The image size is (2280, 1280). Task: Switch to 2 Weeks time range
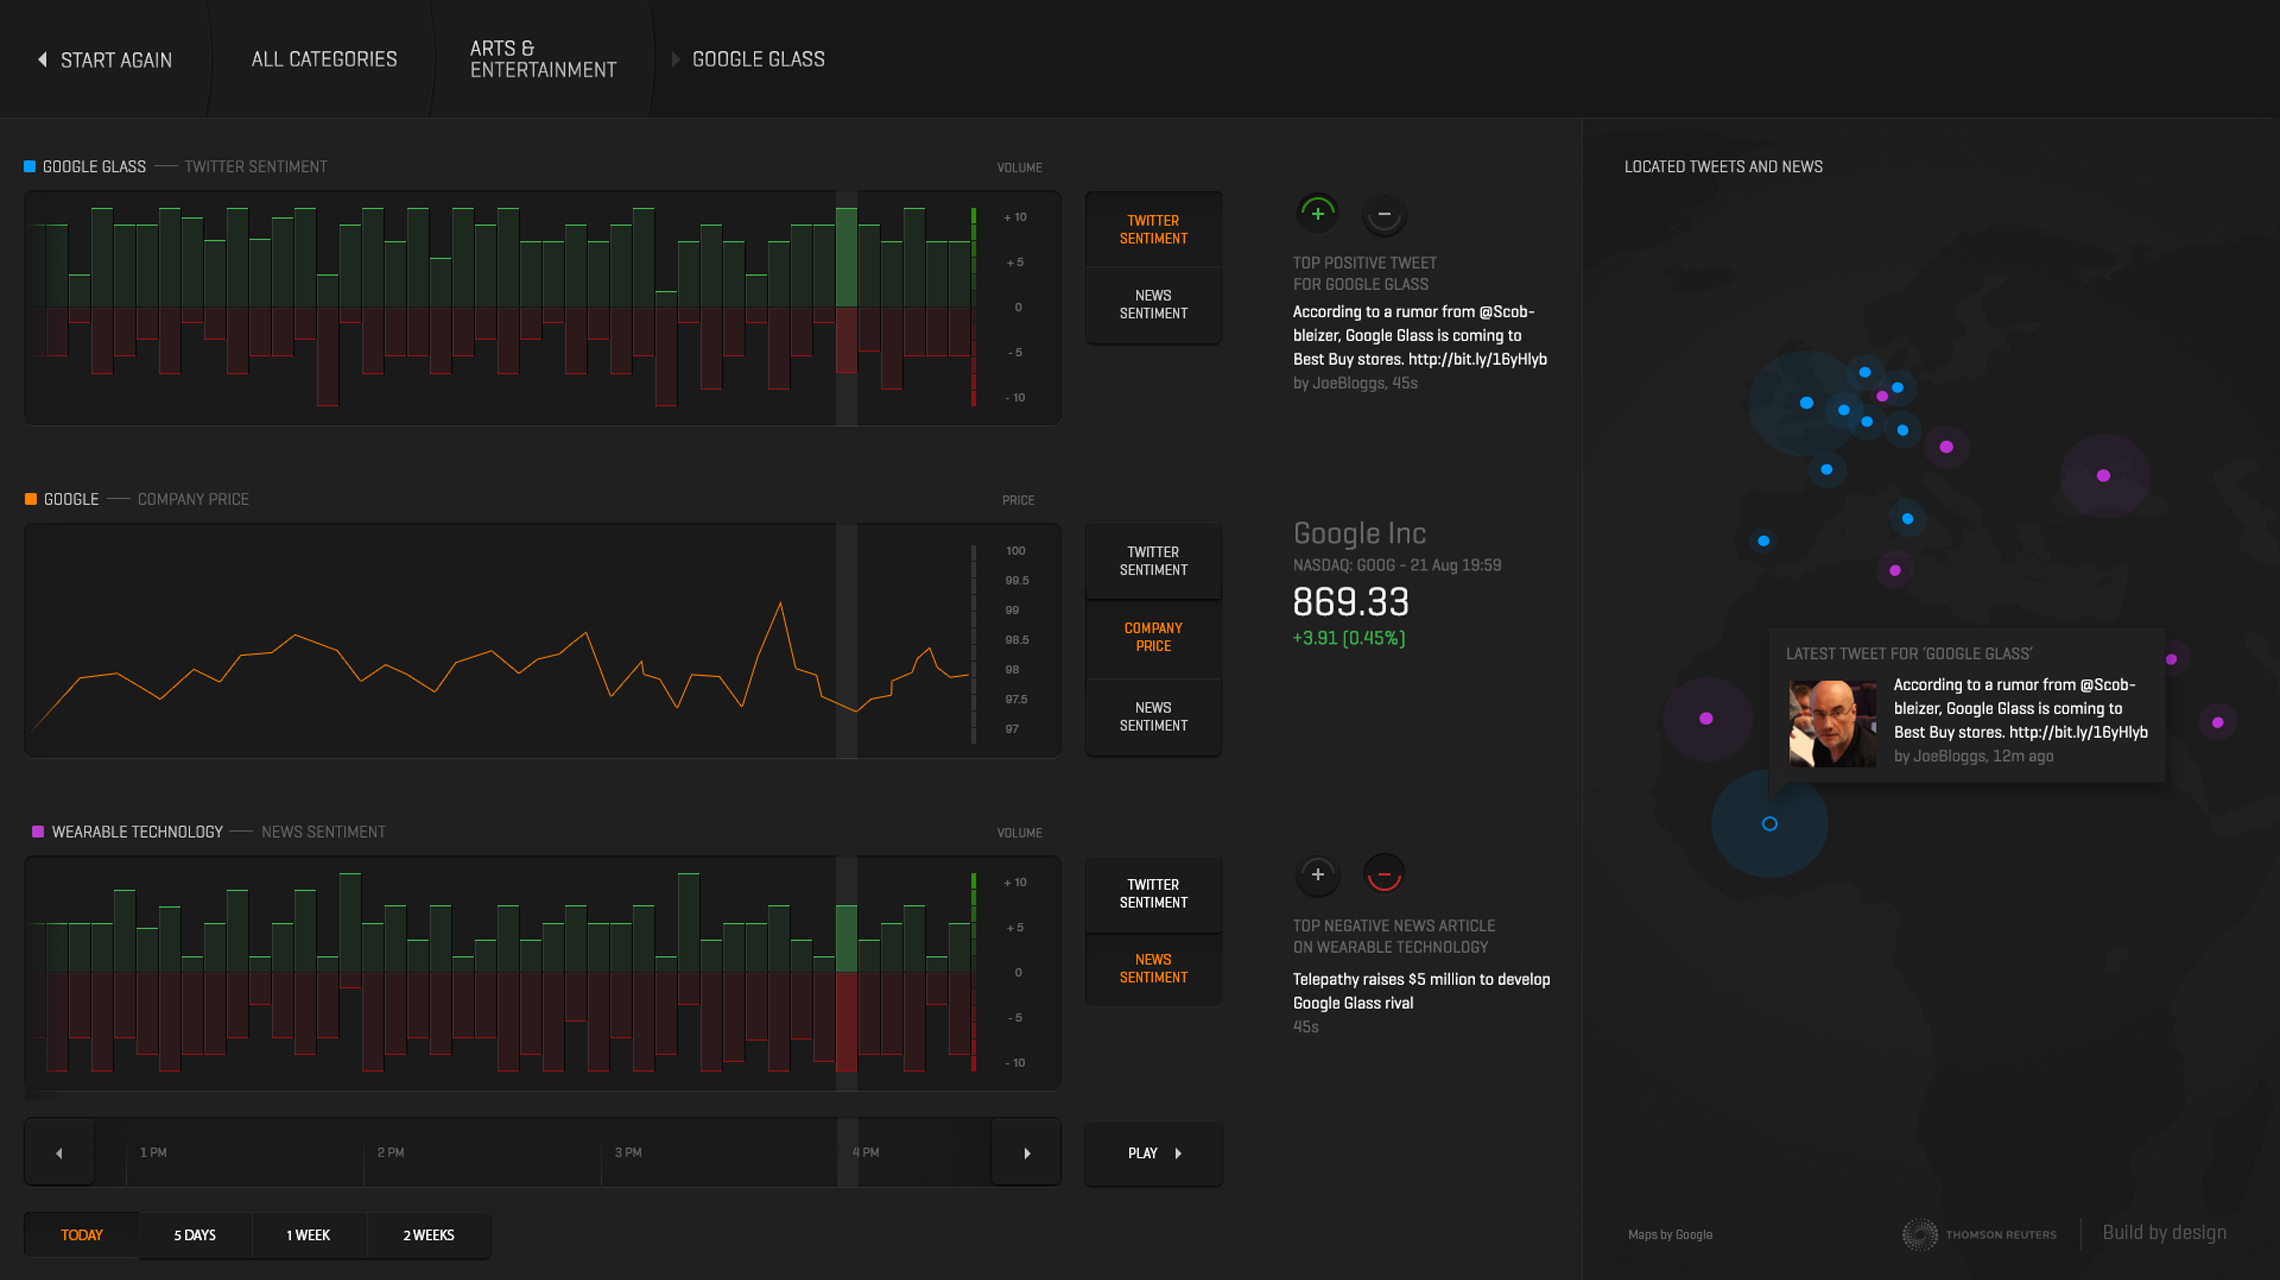[x=429, y=1235]
